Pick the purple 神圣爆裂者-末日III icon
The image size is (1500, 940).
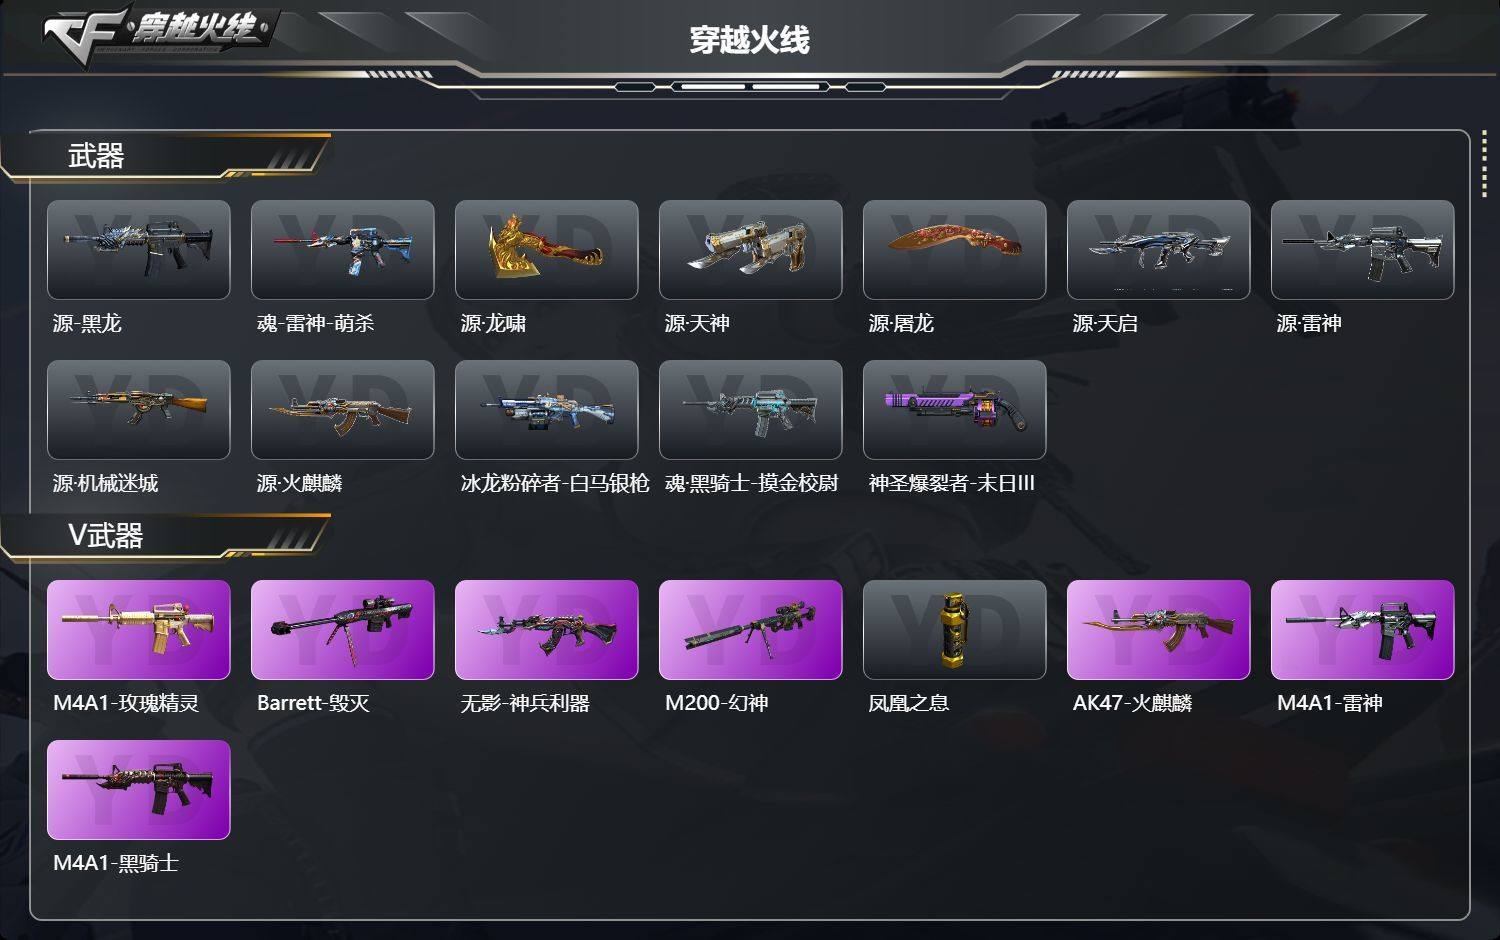pos(955,410)
